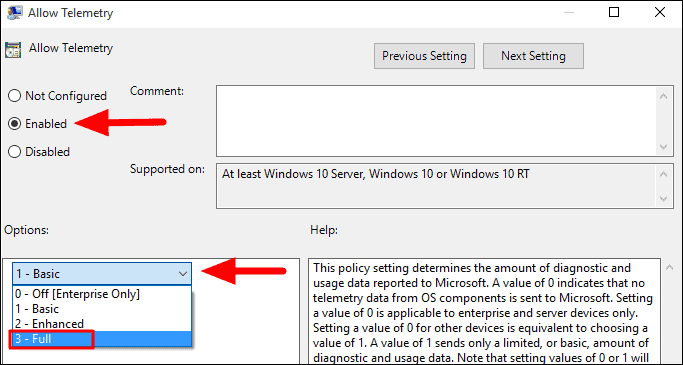Go to Previous Setting

point(424,56)
